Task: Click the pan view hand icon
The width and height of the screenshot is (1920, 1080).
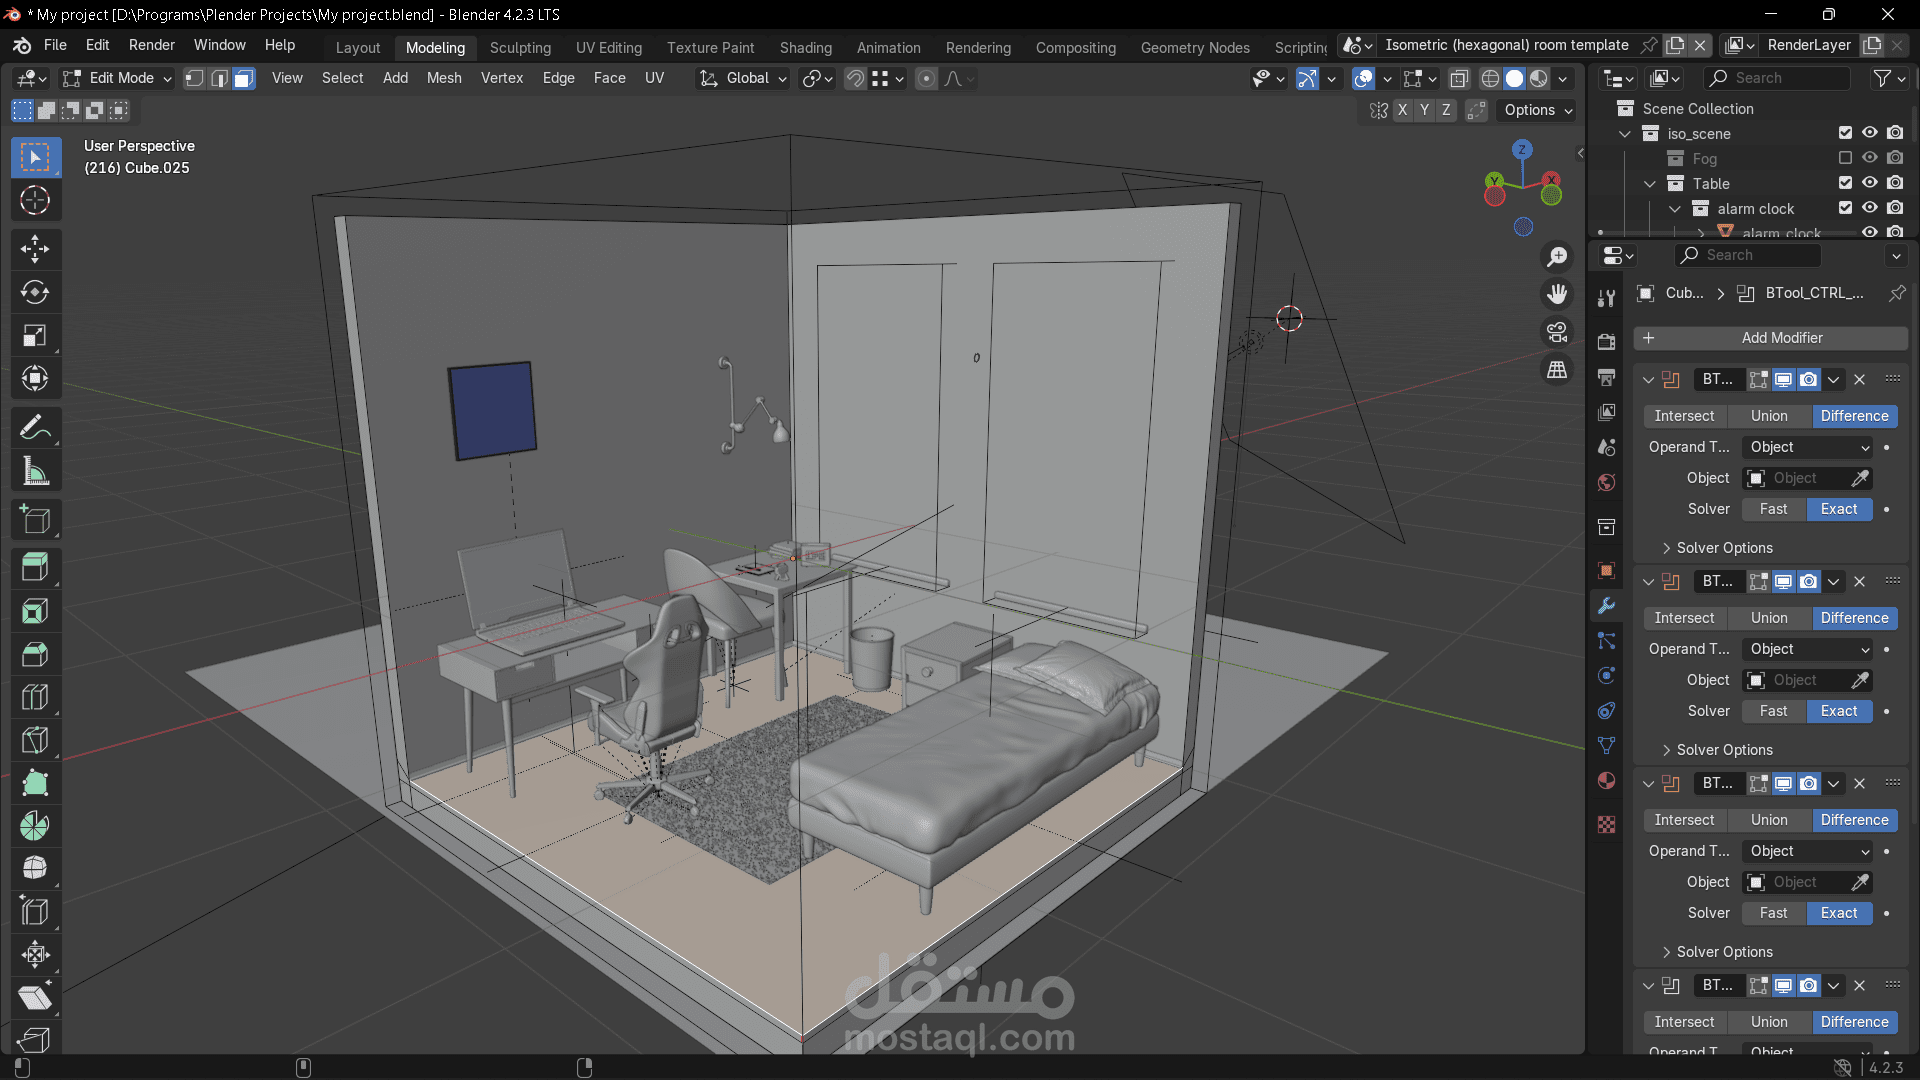Action: [x=1557, y=294]
